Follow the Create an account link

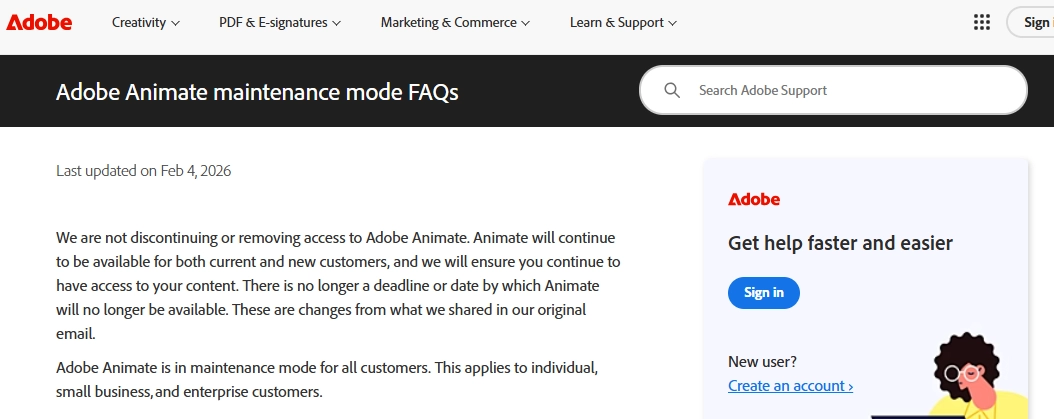[790, 385]
